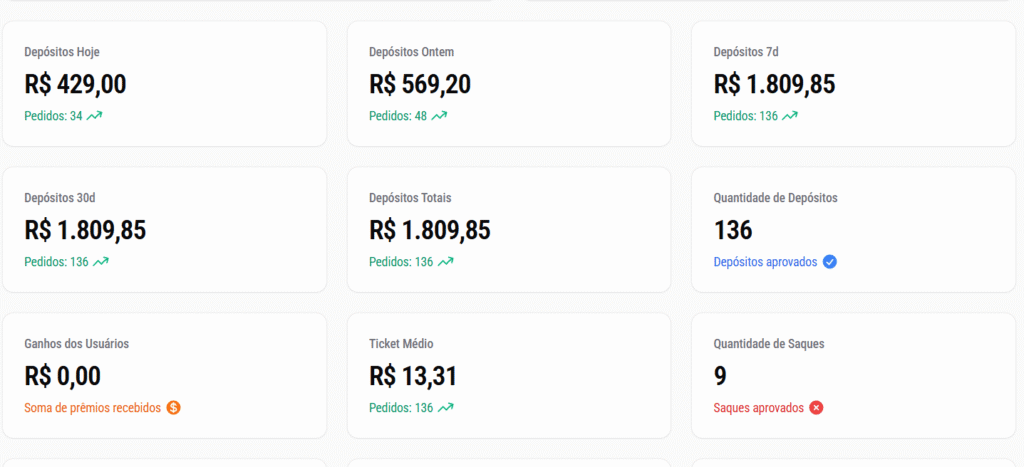Click red X icon beside Saques aprovados

(816, 408)
